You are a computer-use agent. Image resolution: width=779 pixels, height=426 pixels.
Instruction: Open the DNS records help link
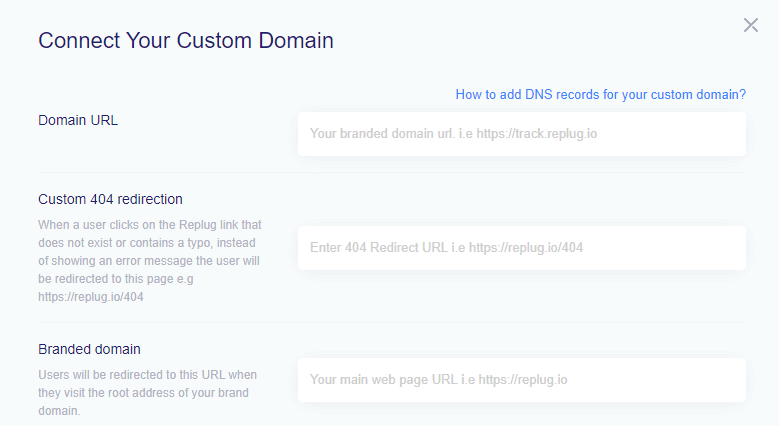coord(601,94)
